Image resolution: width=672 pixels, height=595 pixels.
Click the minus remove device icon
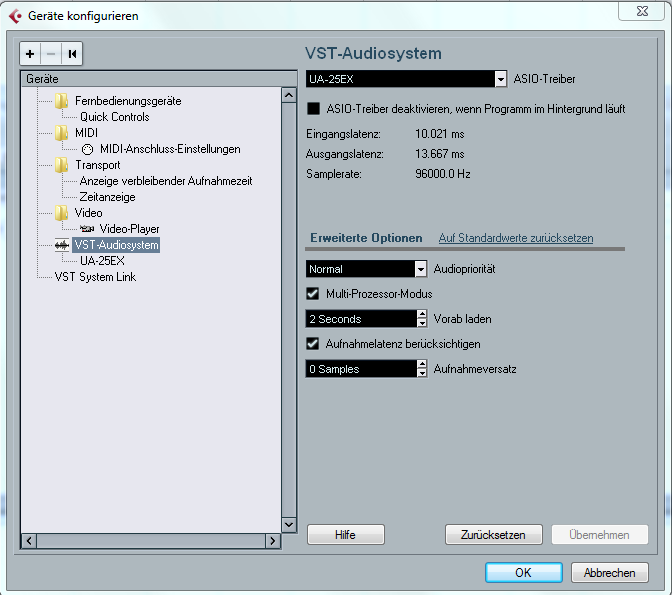point(51,54)
